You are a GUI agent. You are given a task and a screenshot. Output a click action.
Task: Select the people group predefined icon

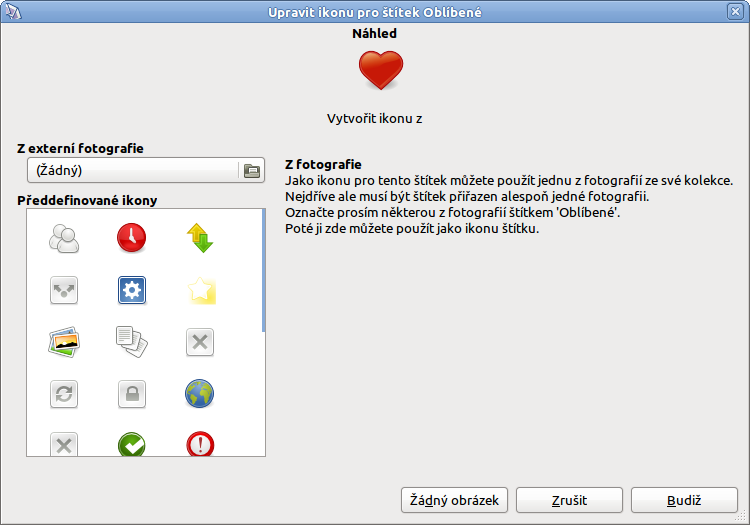pos(64,238)
